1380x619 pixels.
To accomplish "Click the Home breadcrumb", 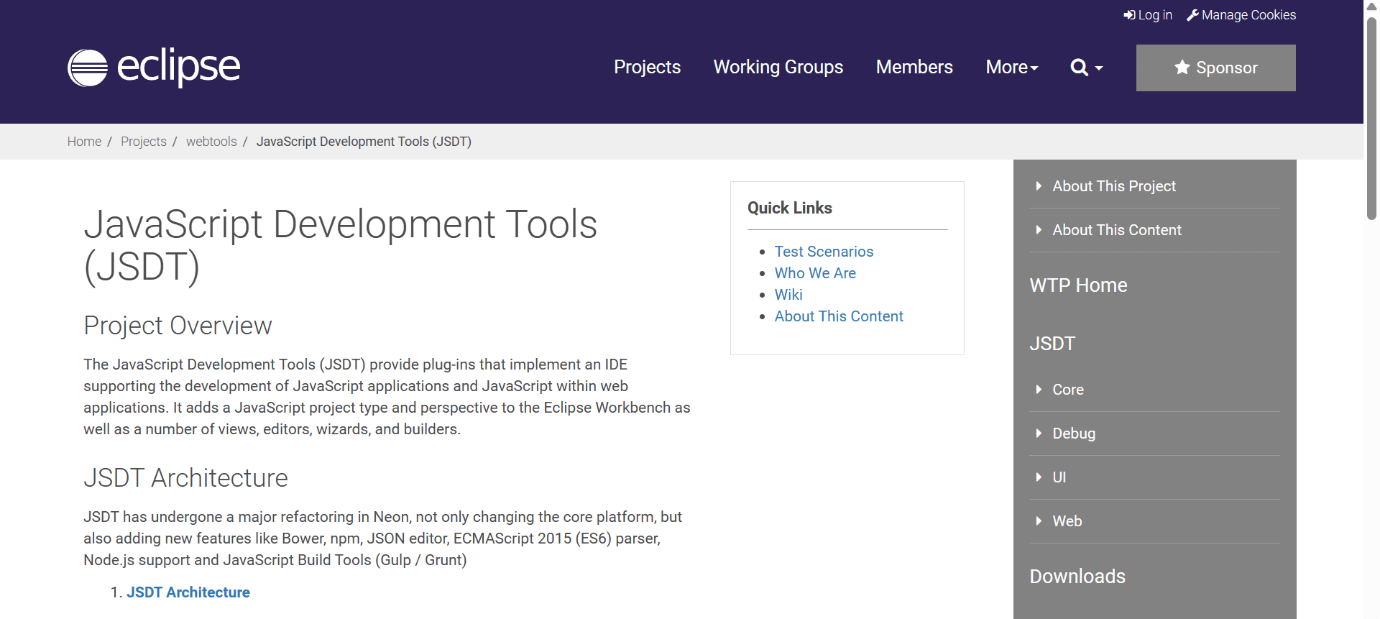I will tap(84, 142).
